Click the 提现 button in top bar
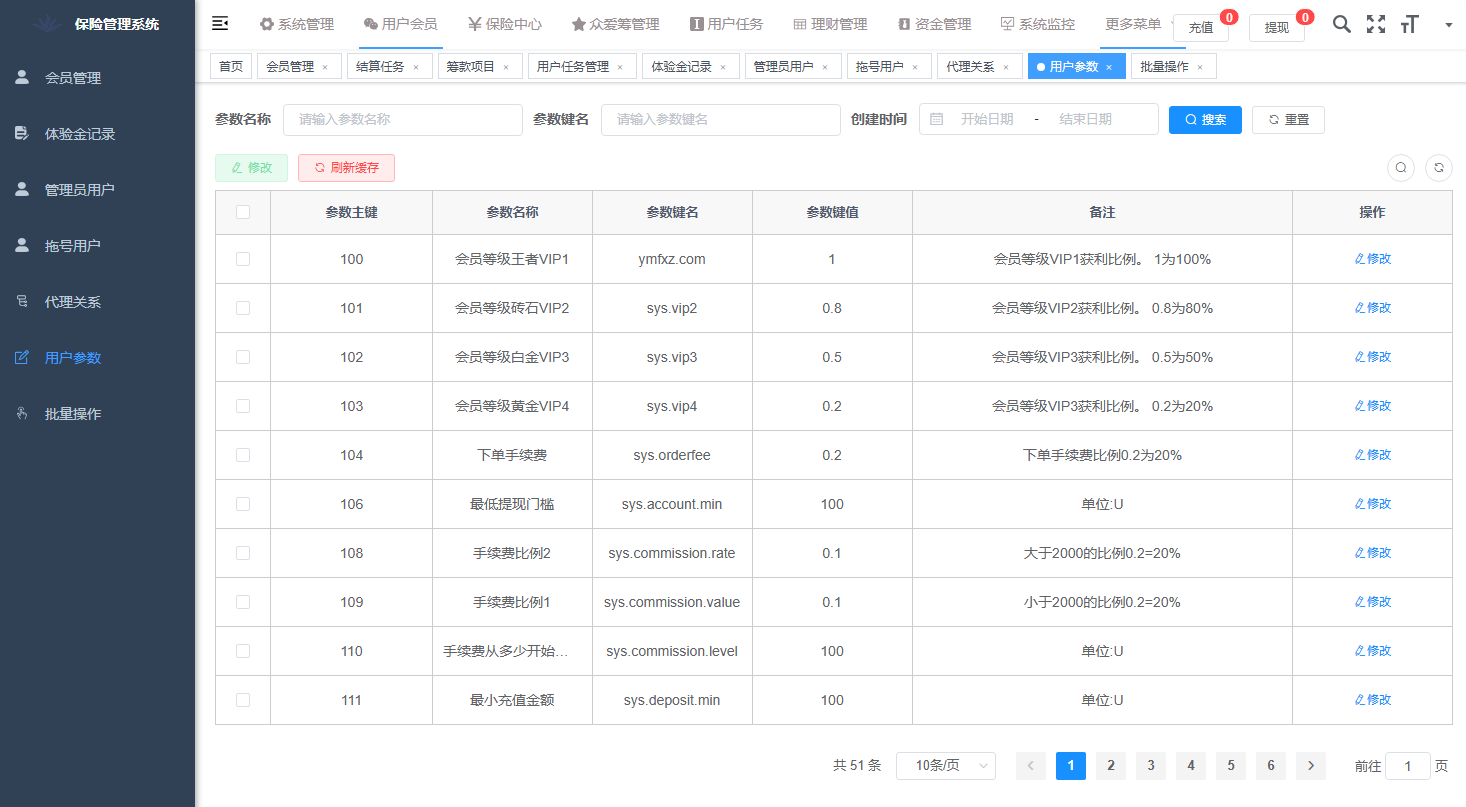Image resolution: width=1466 pixels, height=807 pixels. [x=1277, y=28]
